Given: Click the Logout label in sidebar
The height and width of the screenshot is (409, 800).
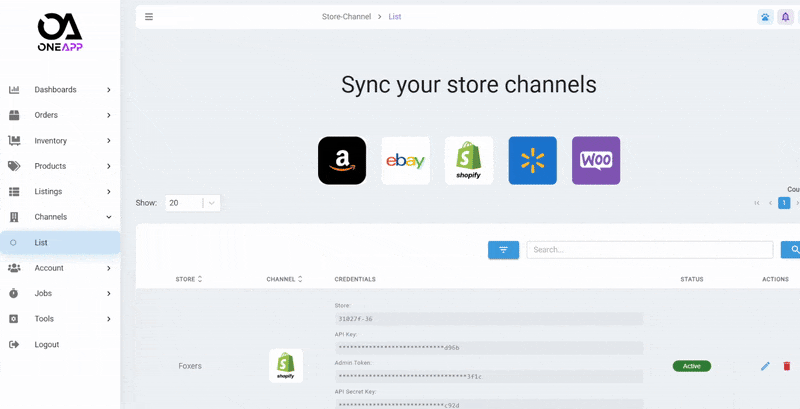Looking at the screenshot, I should pos(47,344).
